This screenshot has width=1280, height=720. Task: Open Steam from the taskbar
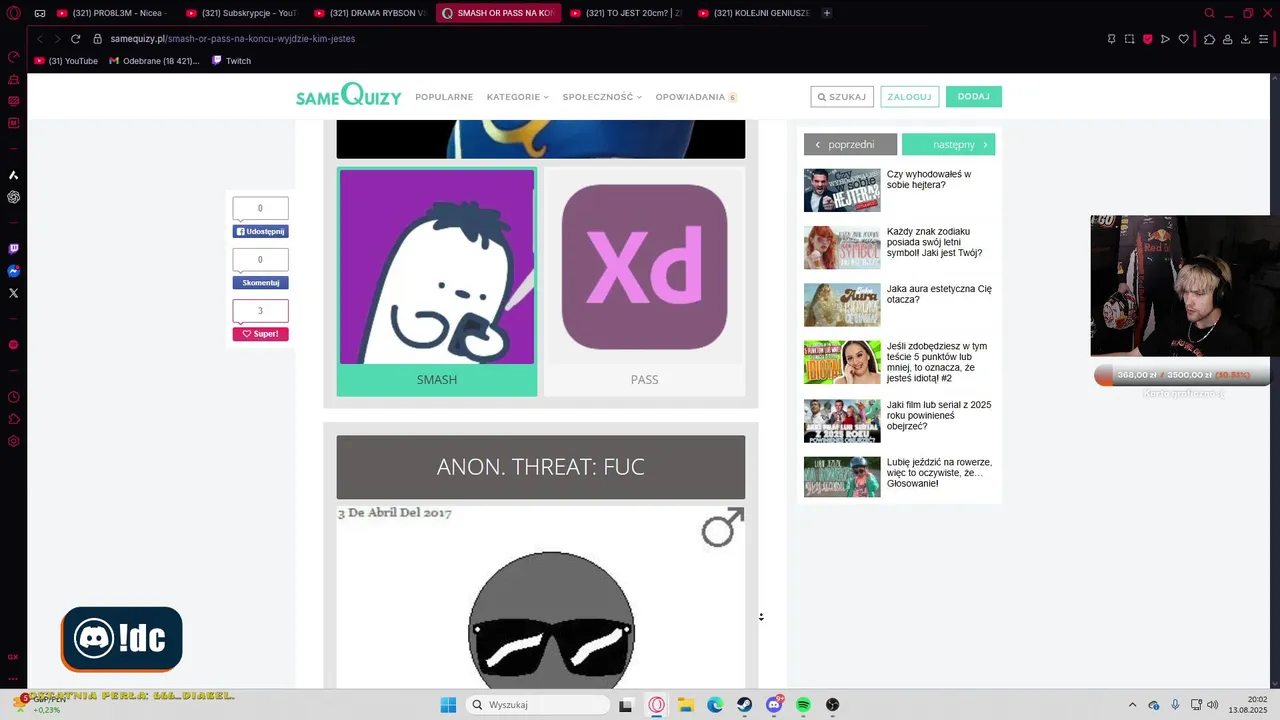click(745, 705)
